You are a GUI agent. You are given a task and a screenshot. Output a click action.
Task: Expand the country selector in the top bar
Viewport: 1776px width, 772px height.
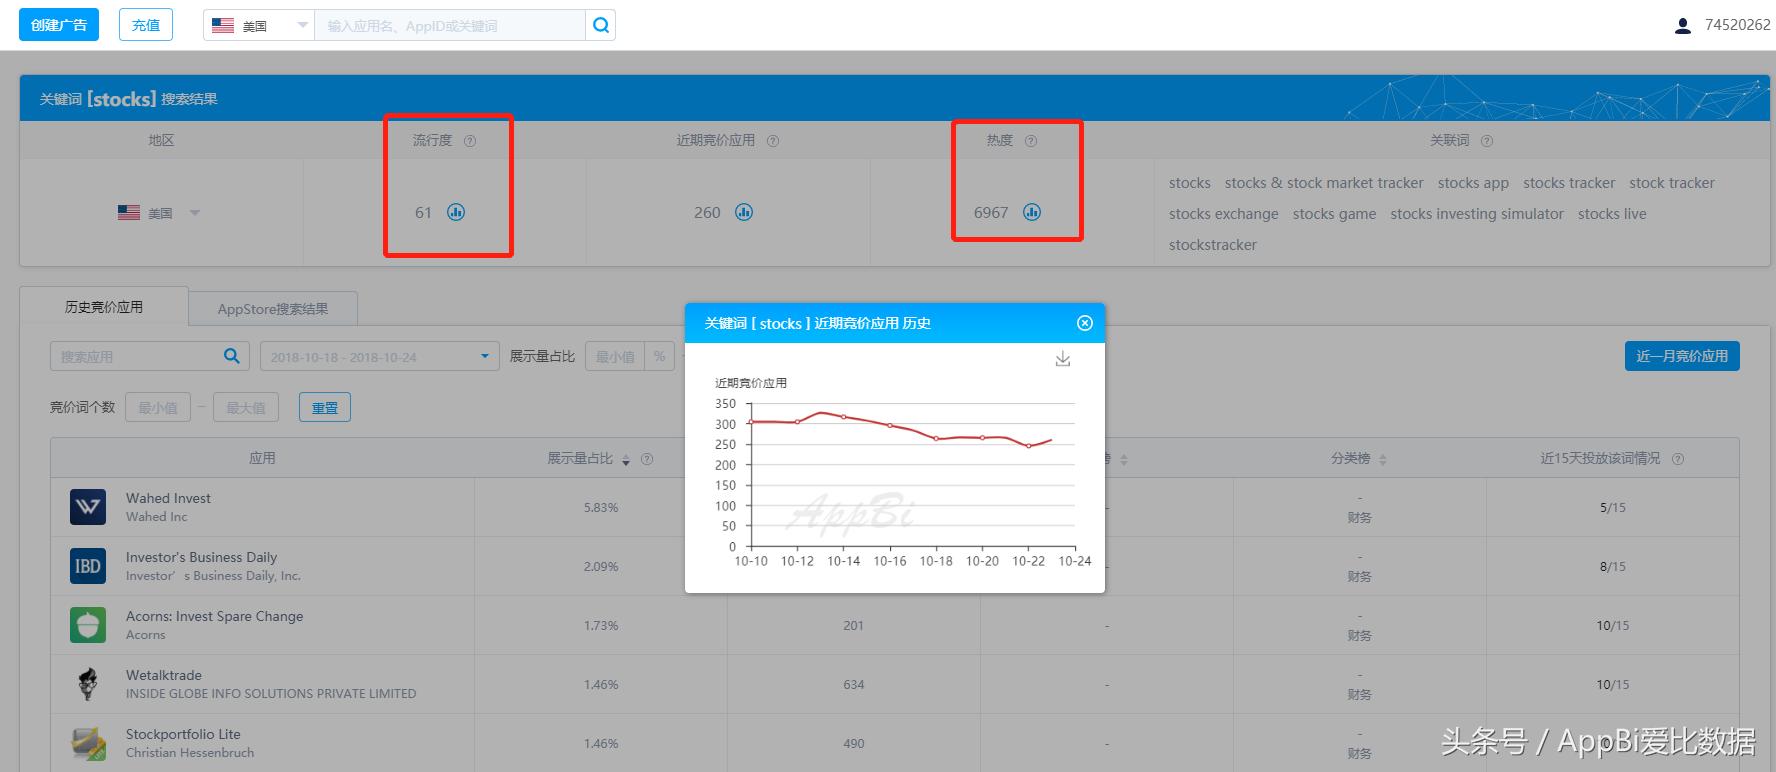[302, 26]
